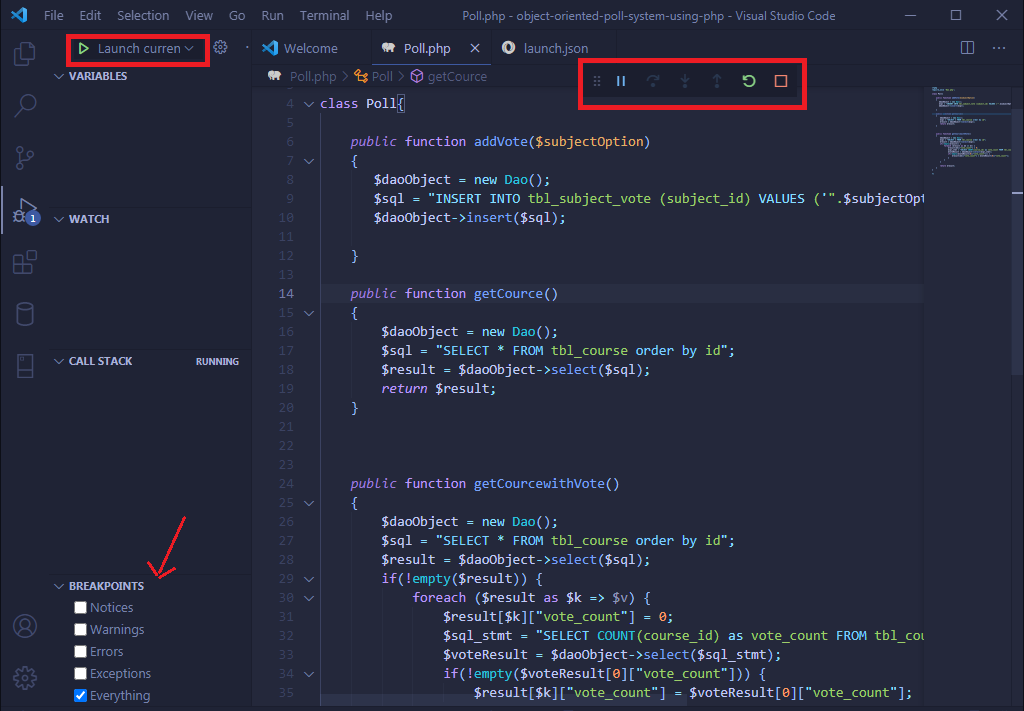Click Step Over in the debug toolbar
This screenshot has height=711, width=1024.
tap(653, 81)
